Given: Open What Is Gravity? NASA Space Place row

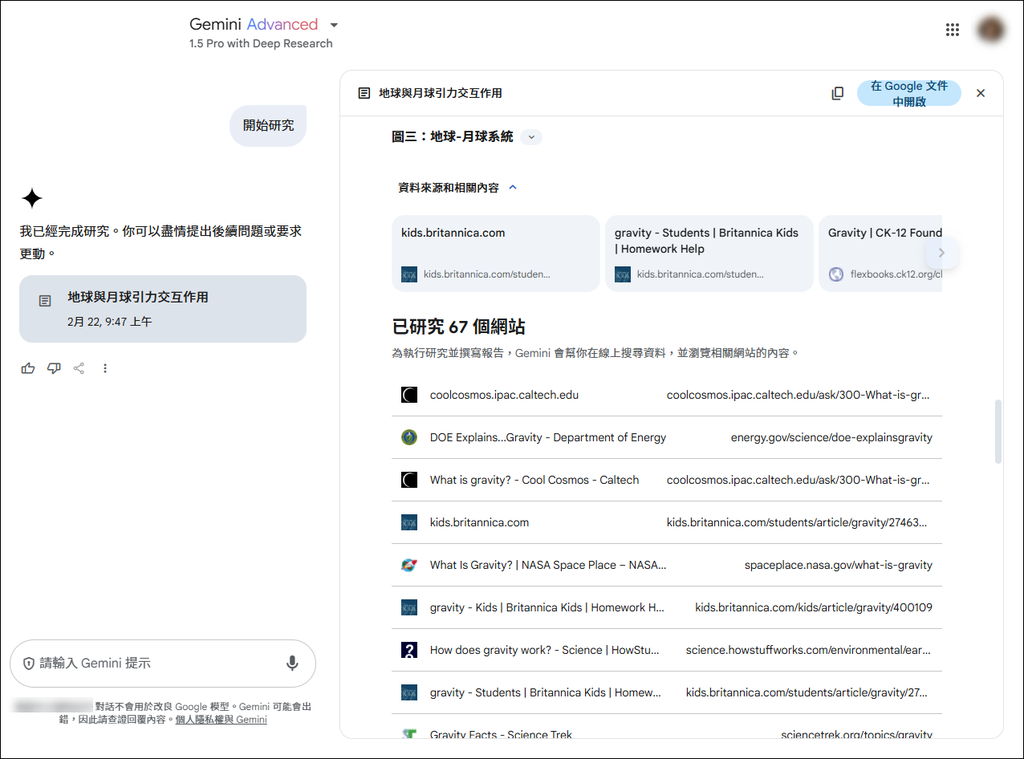Looking at the screenshot, I should tap(667, 565).
